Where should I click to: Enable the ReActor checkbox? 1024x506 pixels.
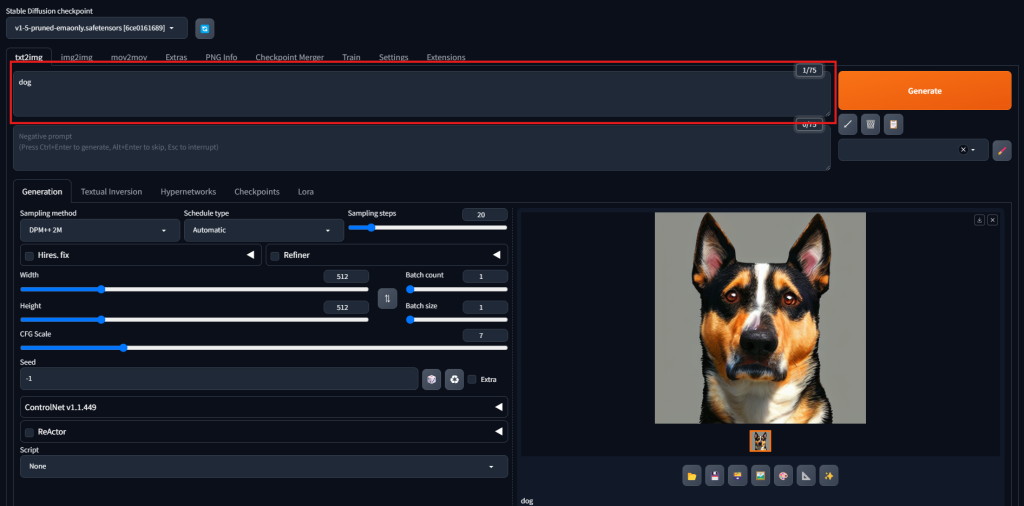click(x=29, y=432)
